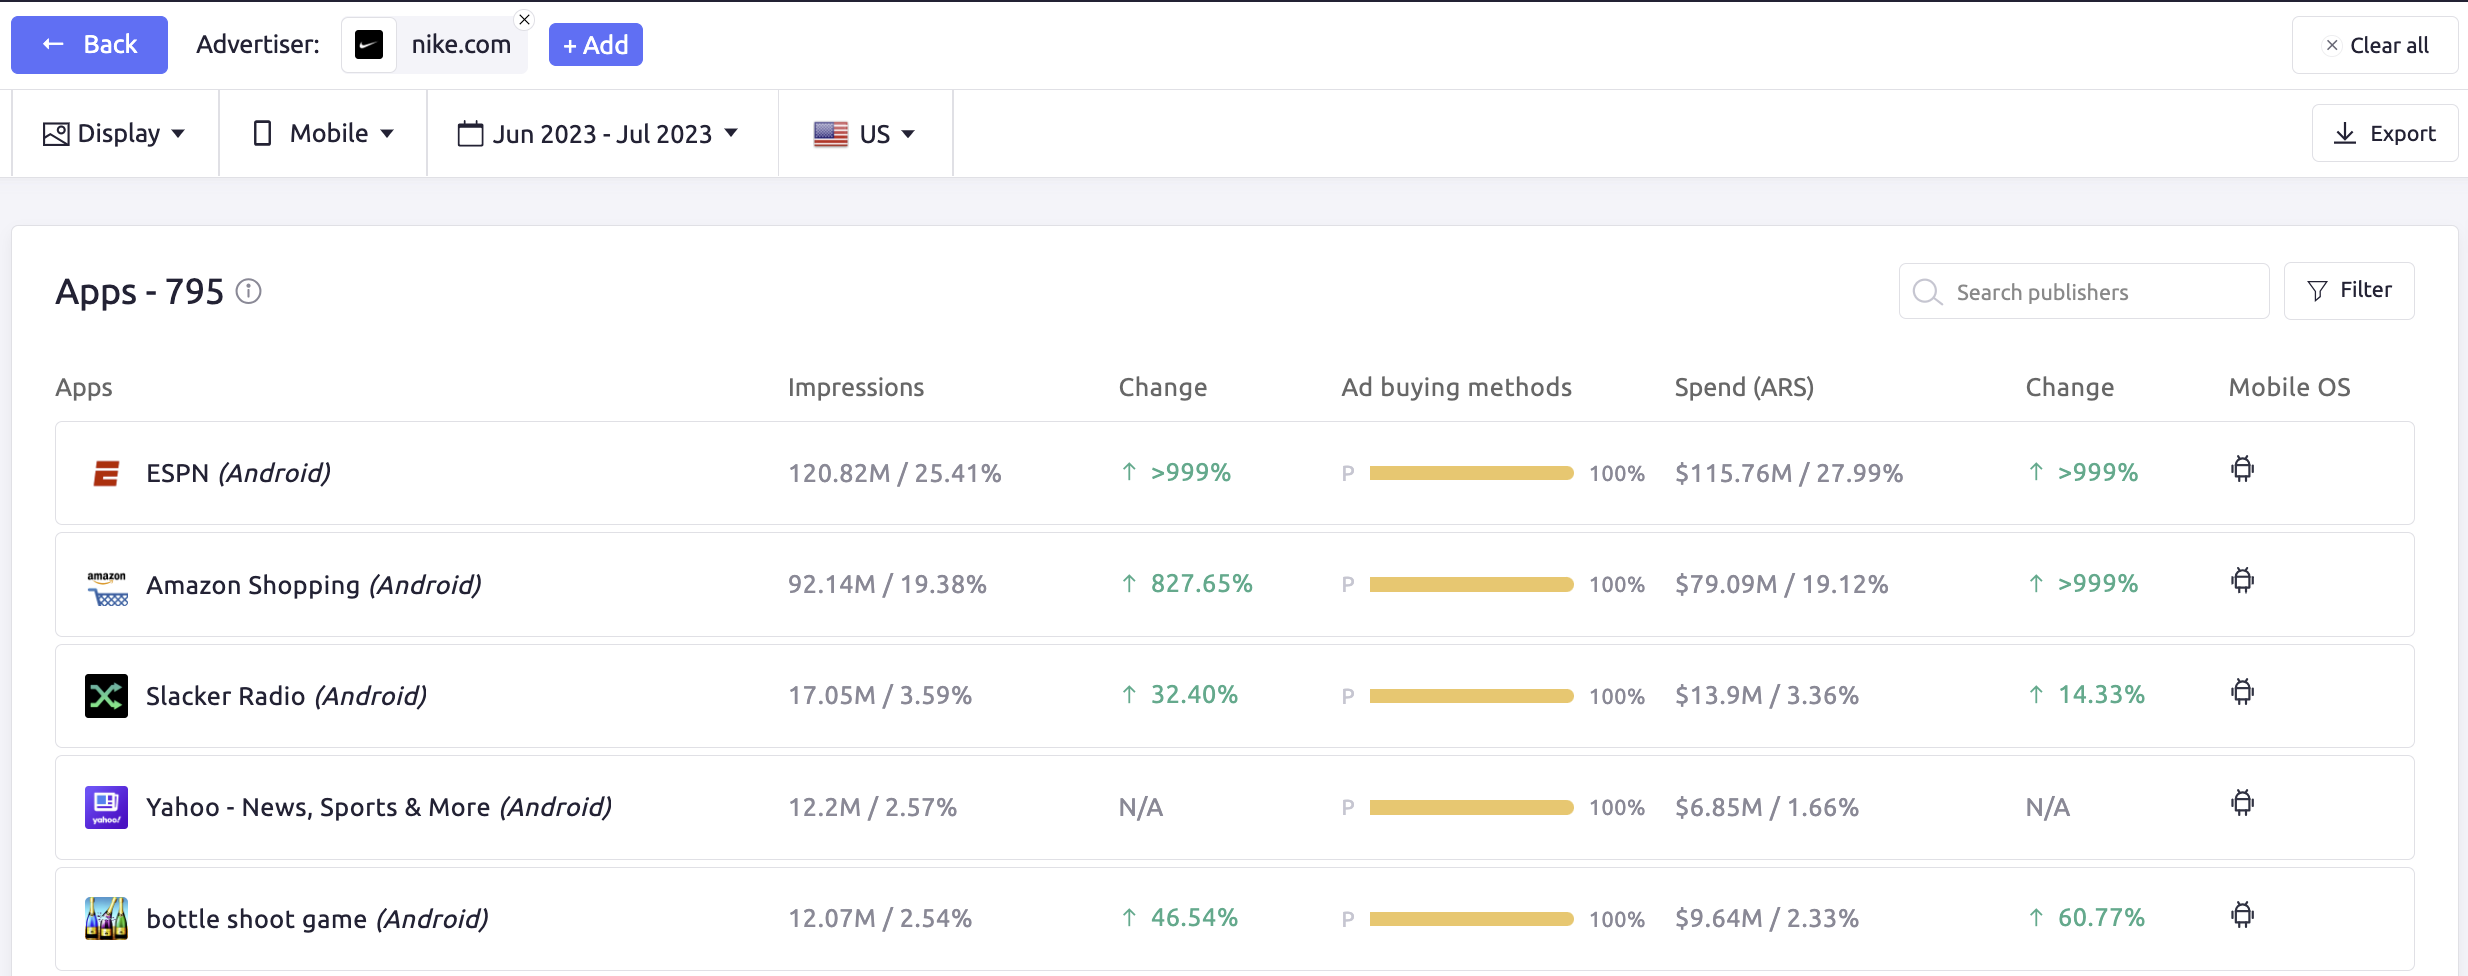Click the Mobile OS column header
Image resolution: width=2468 pixels, height=976 pixels.
(2289, 387)
